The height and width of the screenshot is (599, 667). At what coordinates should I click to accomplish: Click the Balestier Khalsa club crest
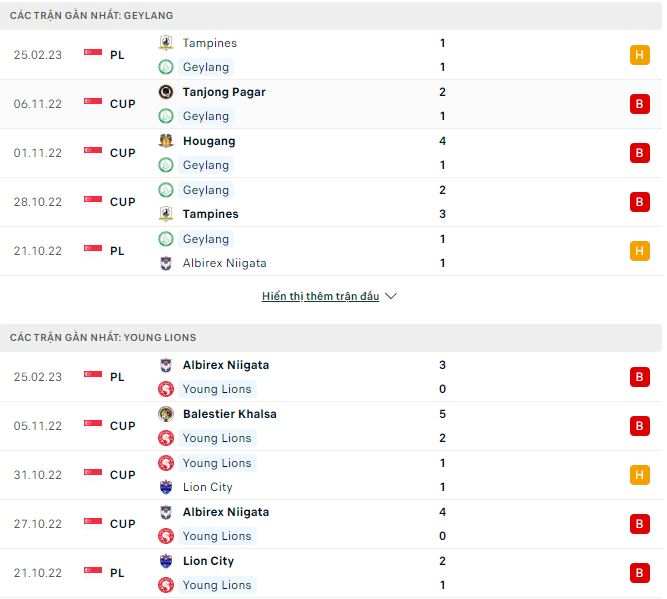[166, 414]
